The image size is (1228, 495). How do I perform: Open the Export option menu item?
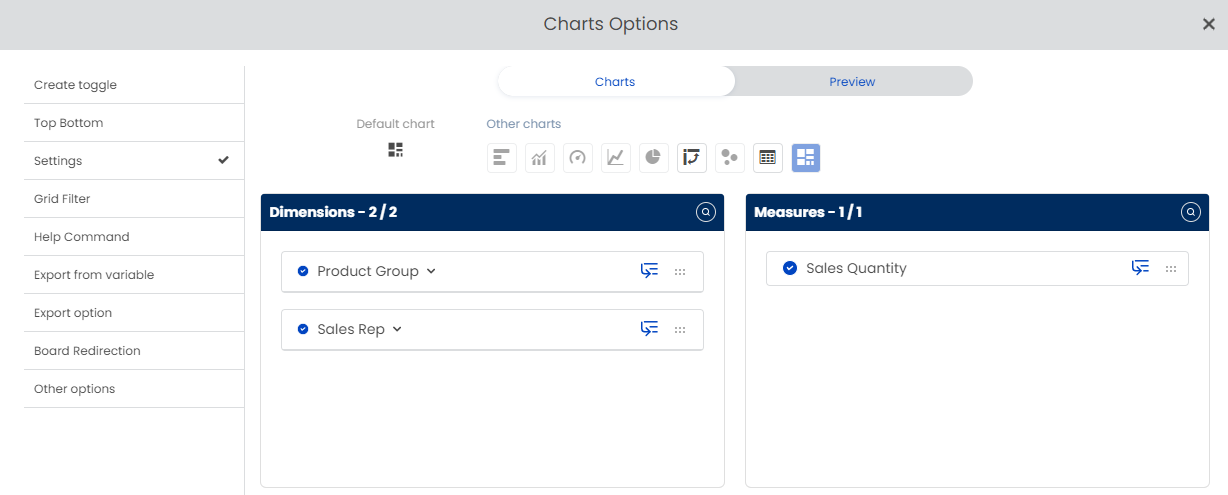pos(134,313)
